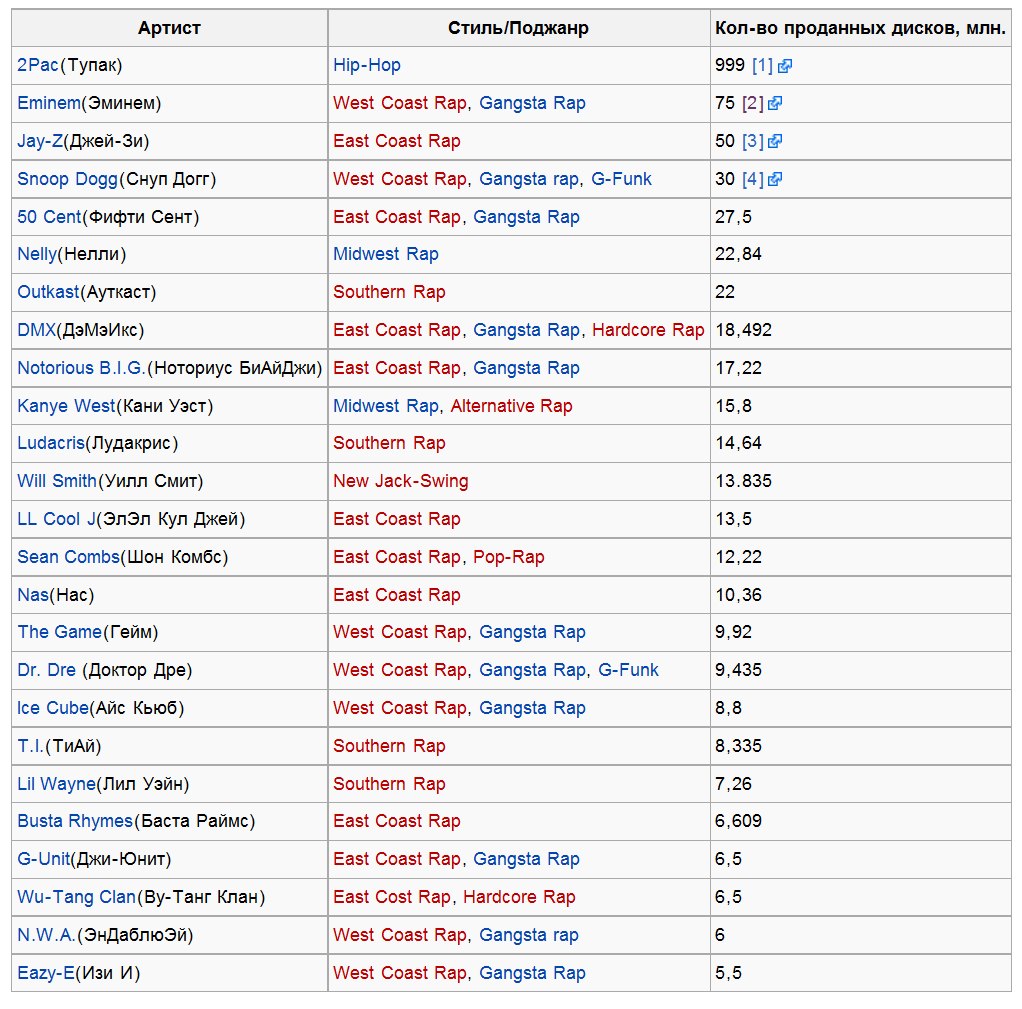
Task: Open the Eazy-E artist link
Action: coord(46,972)
